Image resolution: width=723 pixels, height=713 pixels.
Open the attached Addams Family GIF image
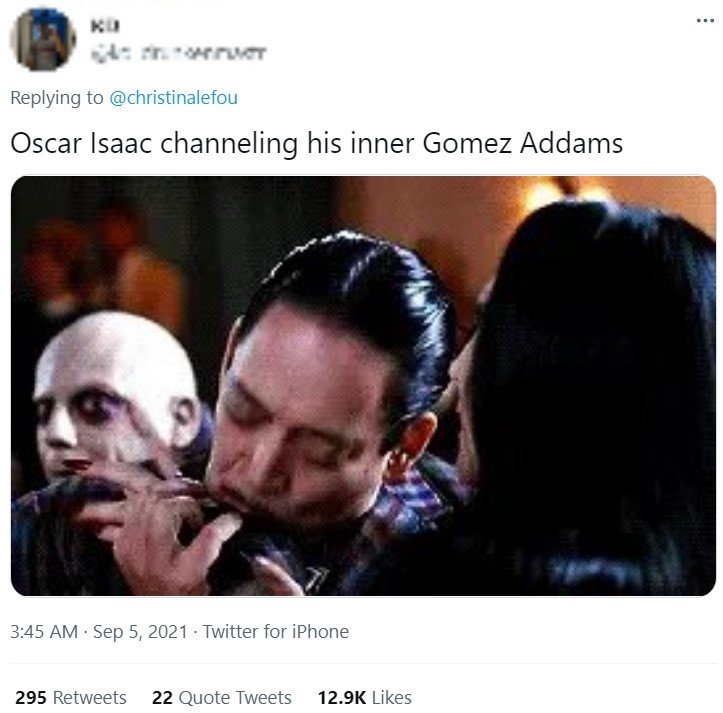363,386
